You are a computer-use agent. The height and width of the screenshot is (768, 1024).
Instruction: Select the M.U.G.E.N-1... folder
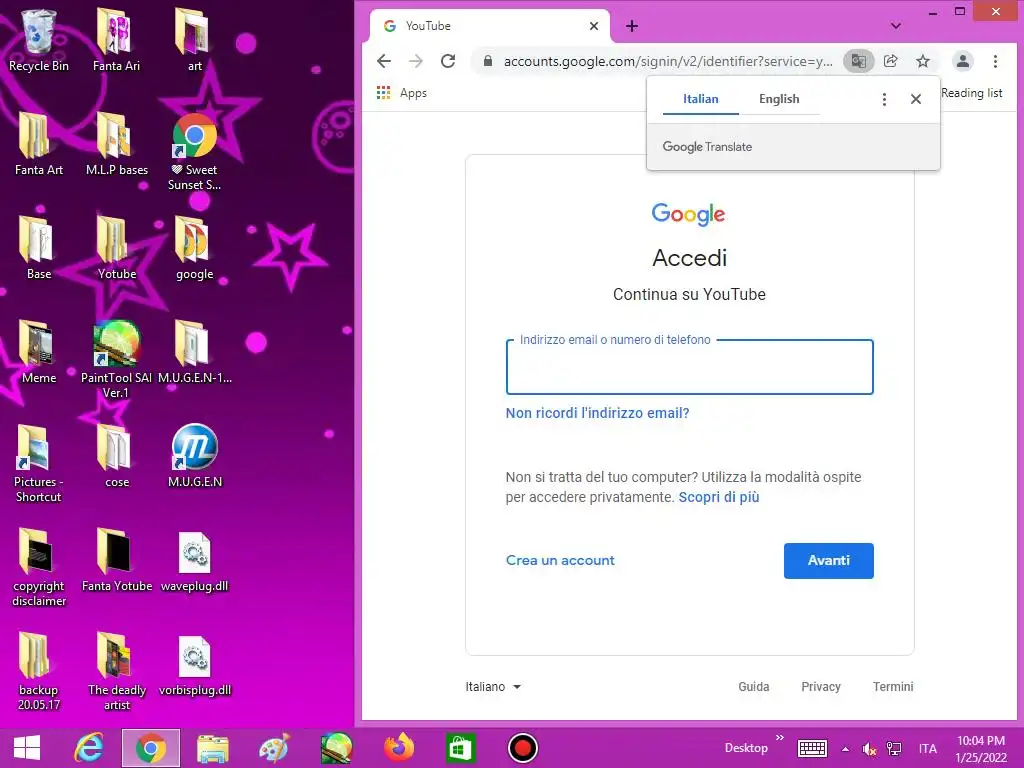[195, 352]
